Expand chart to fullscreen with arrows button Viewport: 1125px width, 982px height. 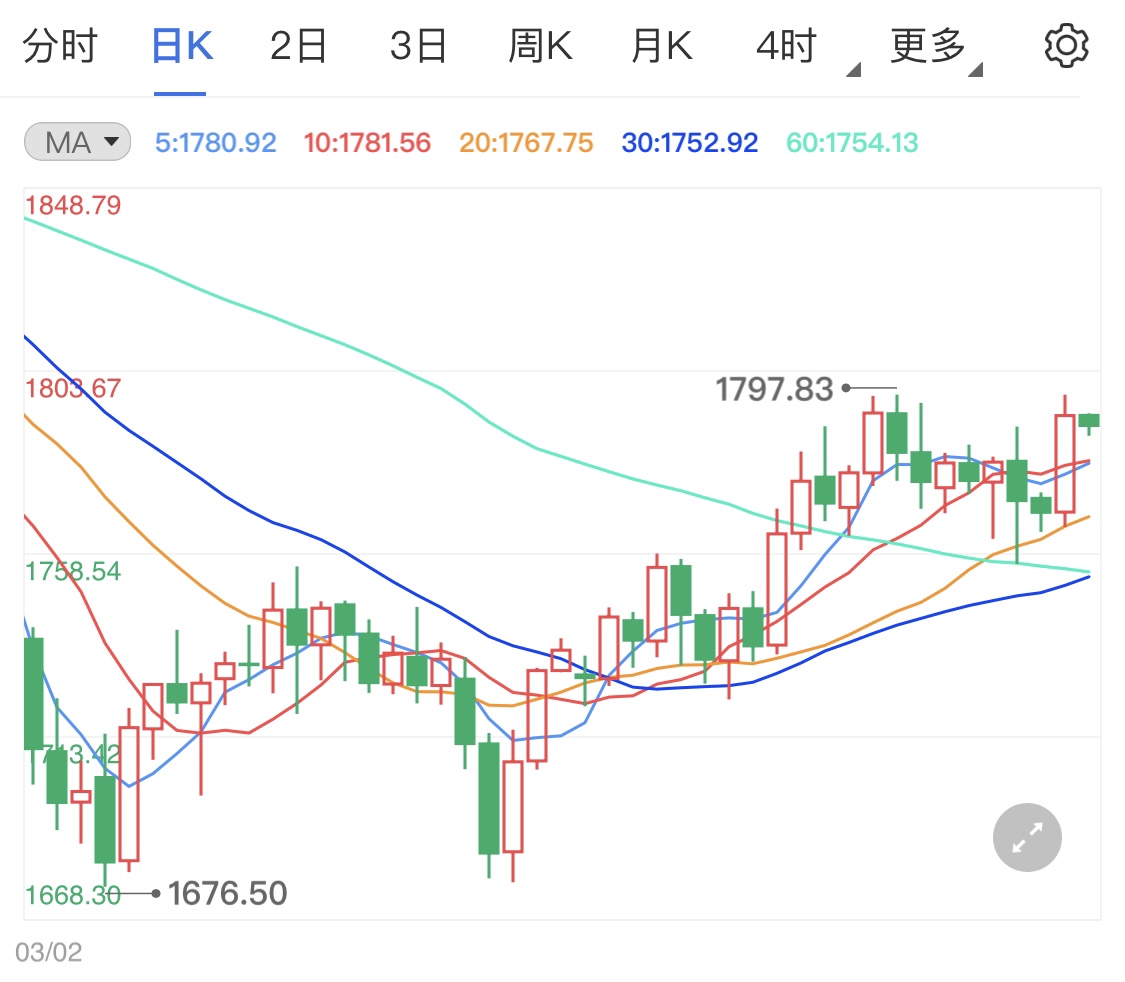(x=1027, y=837)
